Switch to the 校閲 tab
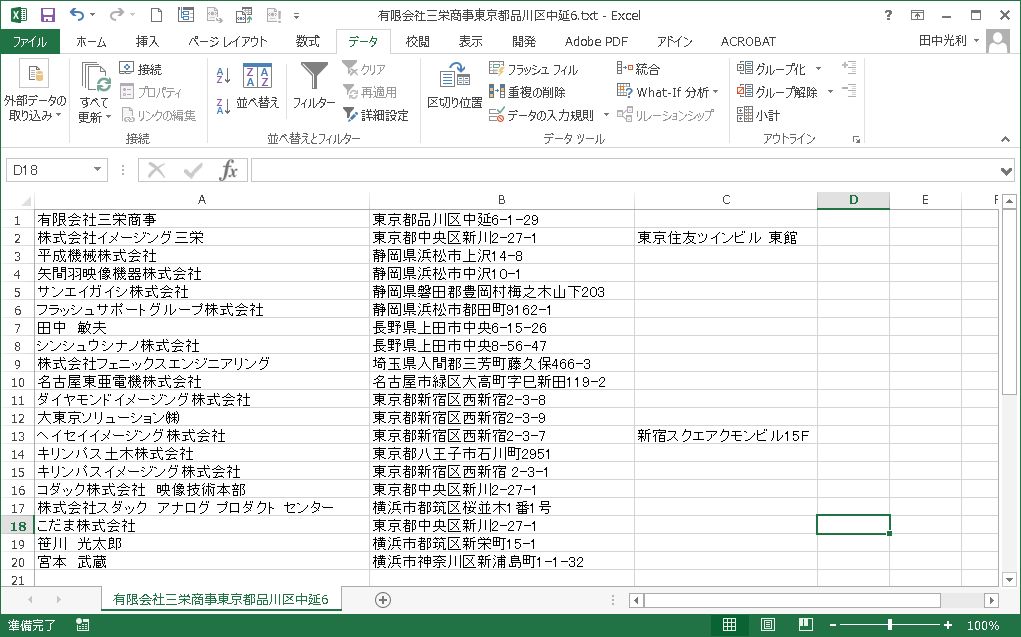The height and width of the screenshot is (637, 1021). click(x=417, y=42)
